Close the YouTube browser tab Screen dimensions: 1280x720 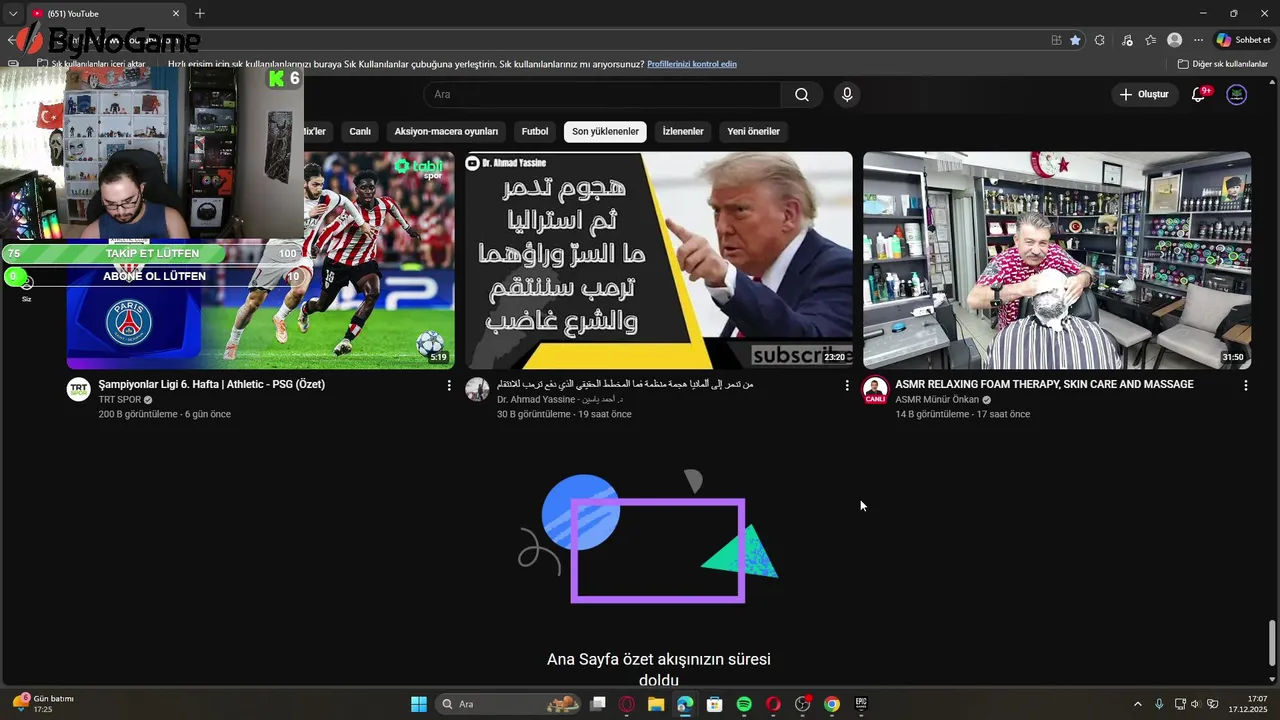tap(176, 13)
